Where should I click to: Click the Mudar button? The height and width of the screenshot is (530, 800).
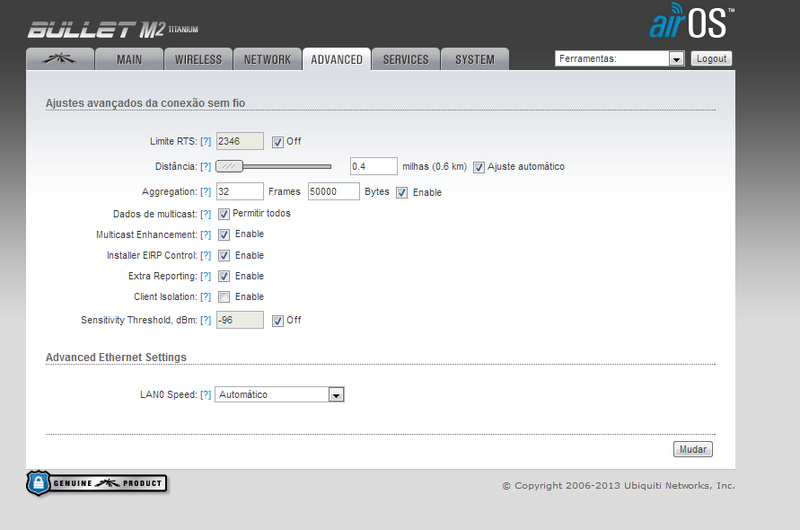coord(693,449)
